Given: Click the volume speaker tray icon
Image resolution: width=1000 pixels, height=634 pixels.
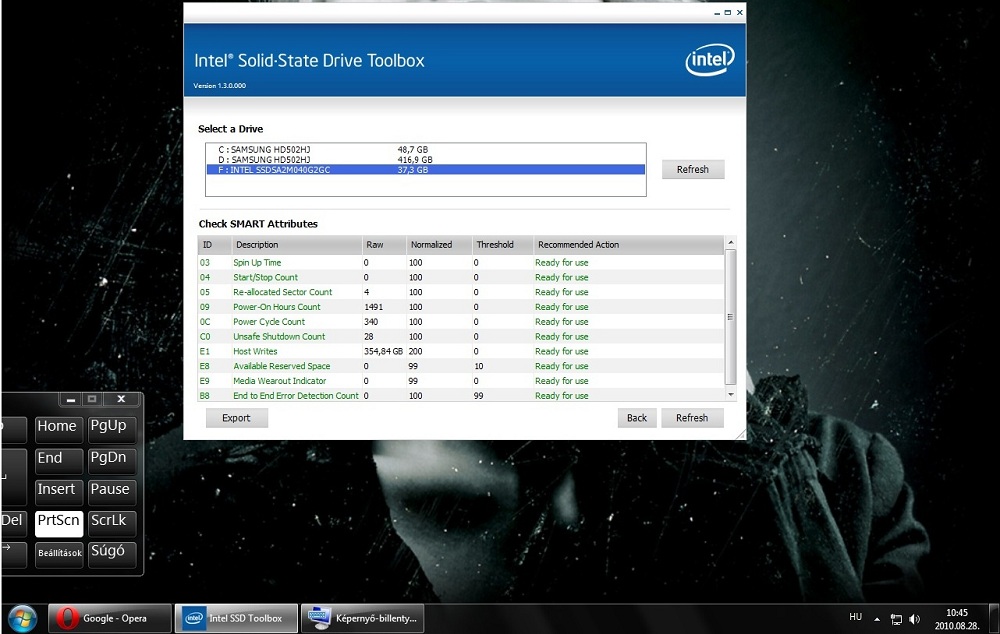Looking at the screenshot, I should 915,619.
